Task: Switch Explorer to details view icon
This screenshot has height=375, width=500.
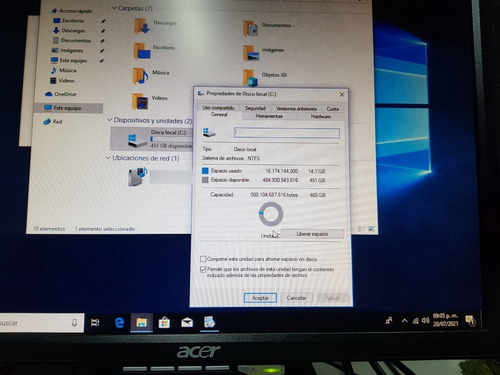Action: (x=362, y=228)
